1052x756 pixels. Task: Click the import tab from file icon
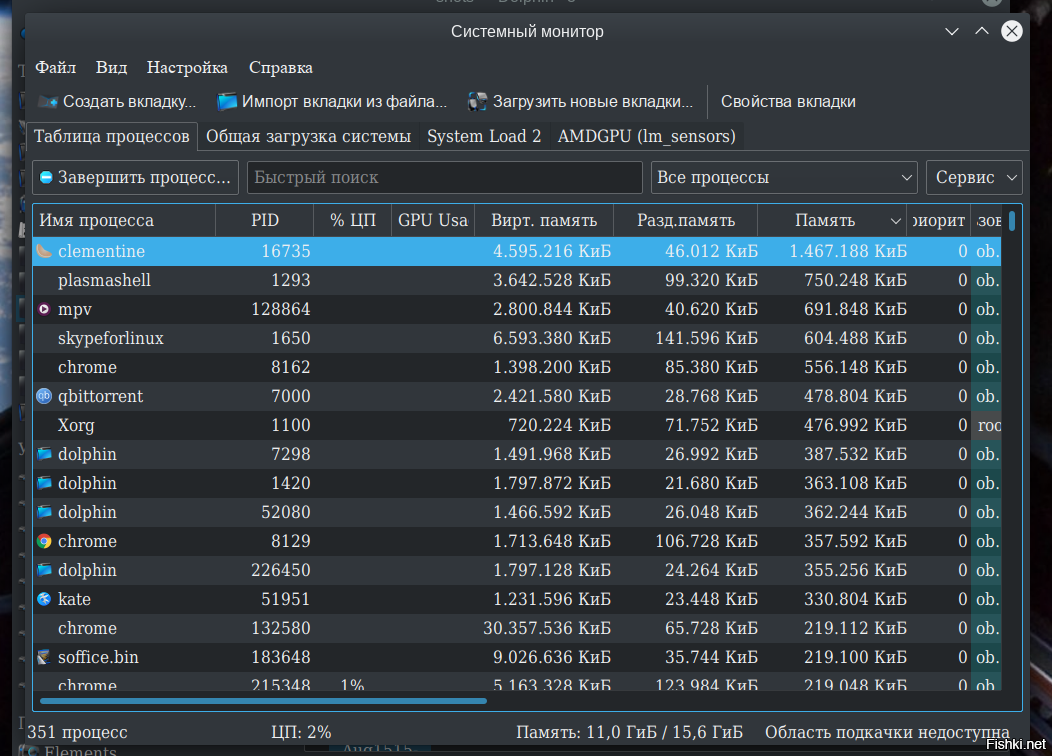coord(228,101)
